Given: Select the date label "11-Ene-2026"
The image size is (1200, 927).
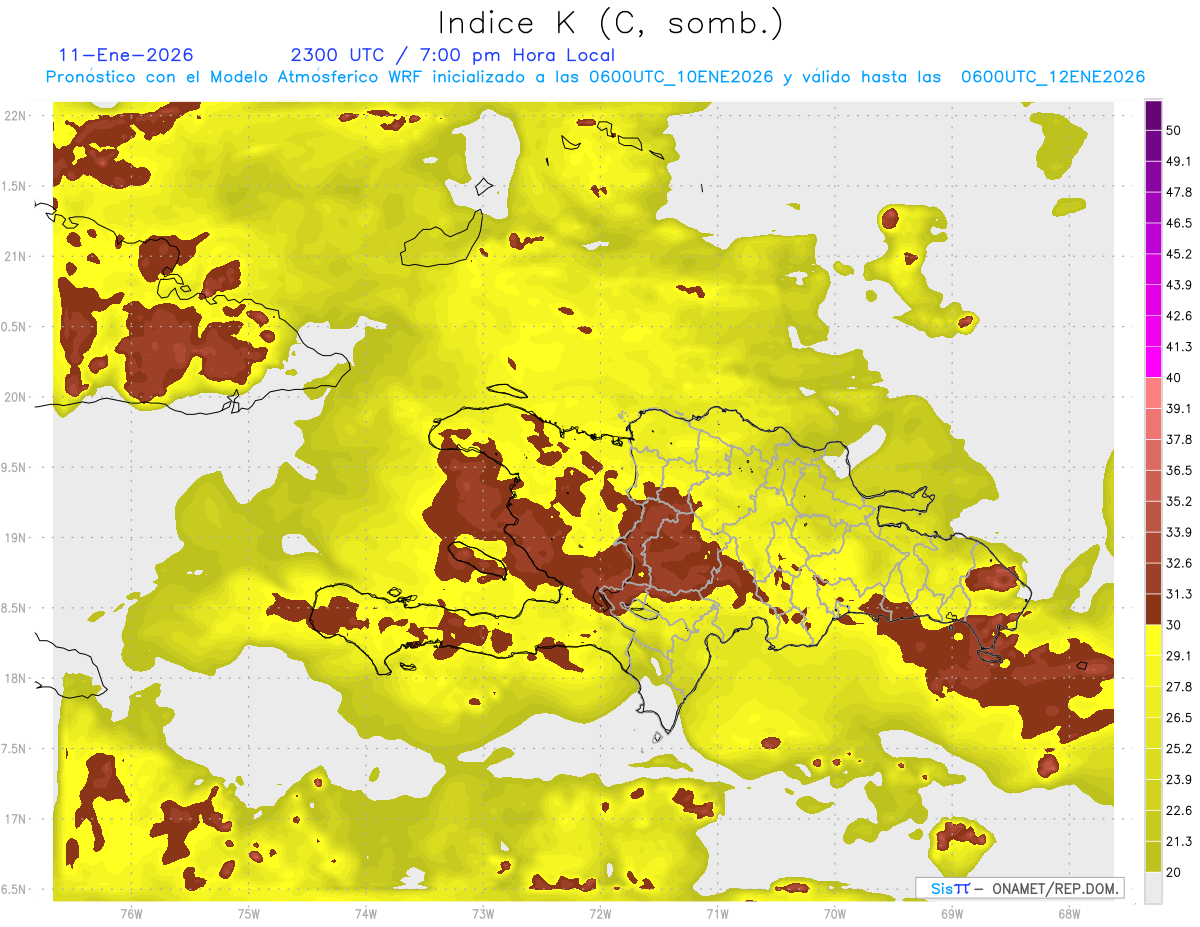Looking at the screenshot, I should 126,55.
